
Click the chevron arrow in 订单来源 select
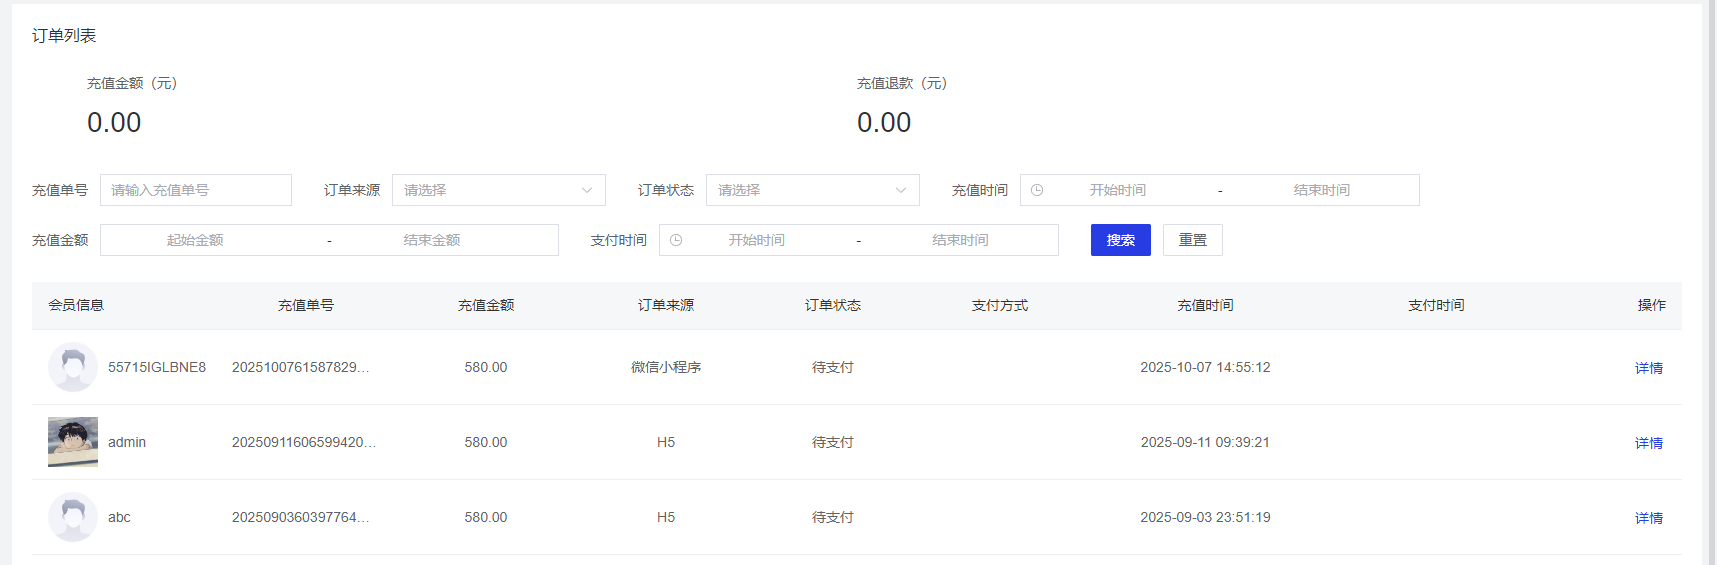[x=587, y=190]
